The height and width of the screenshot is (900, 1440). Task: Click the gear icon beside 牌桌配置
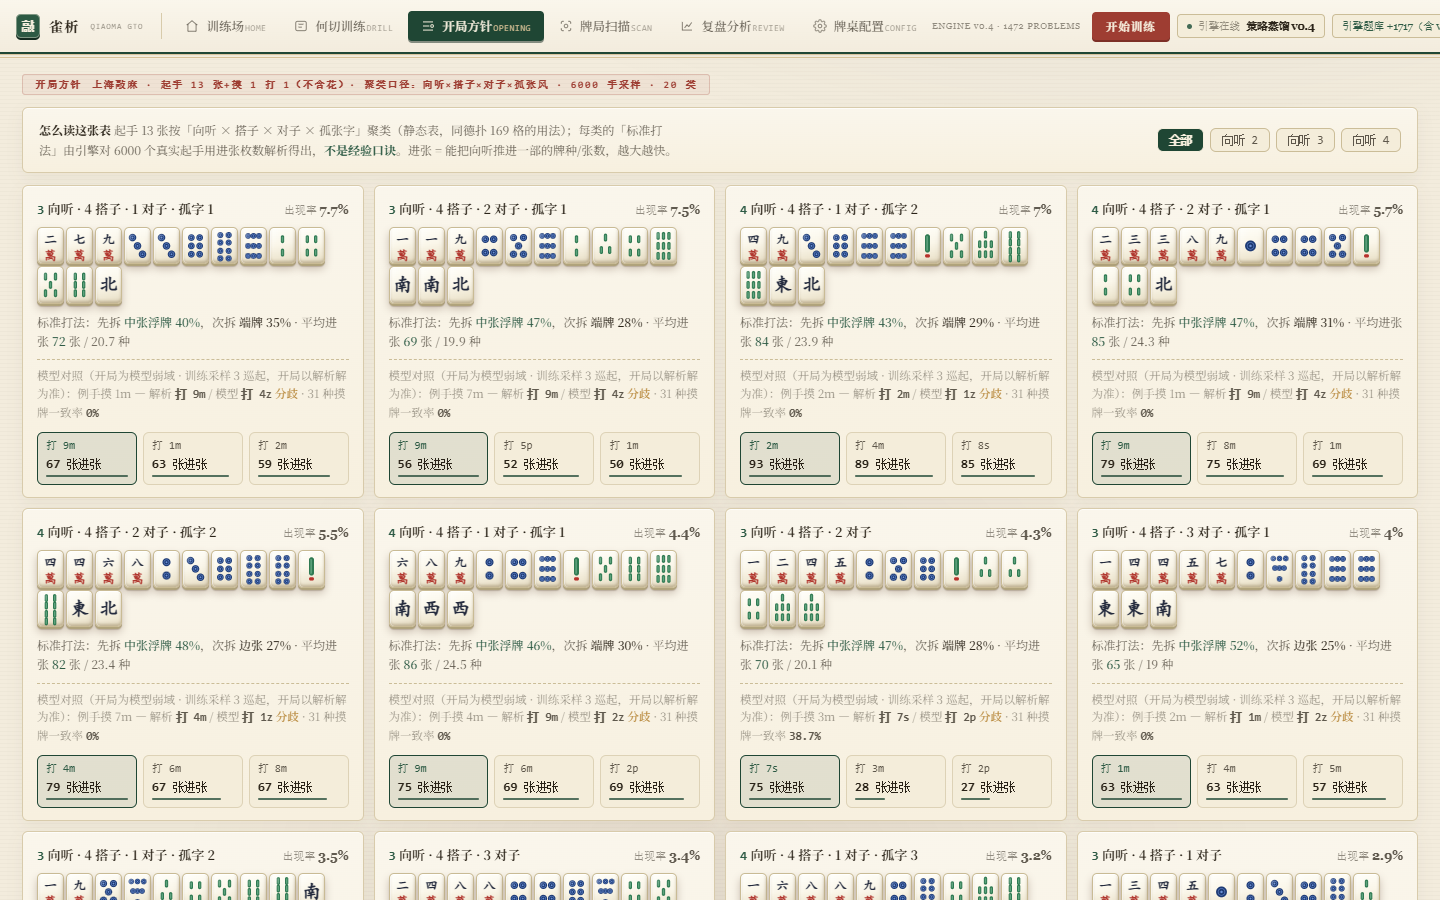pyautogui.click(x=820, y=27)
